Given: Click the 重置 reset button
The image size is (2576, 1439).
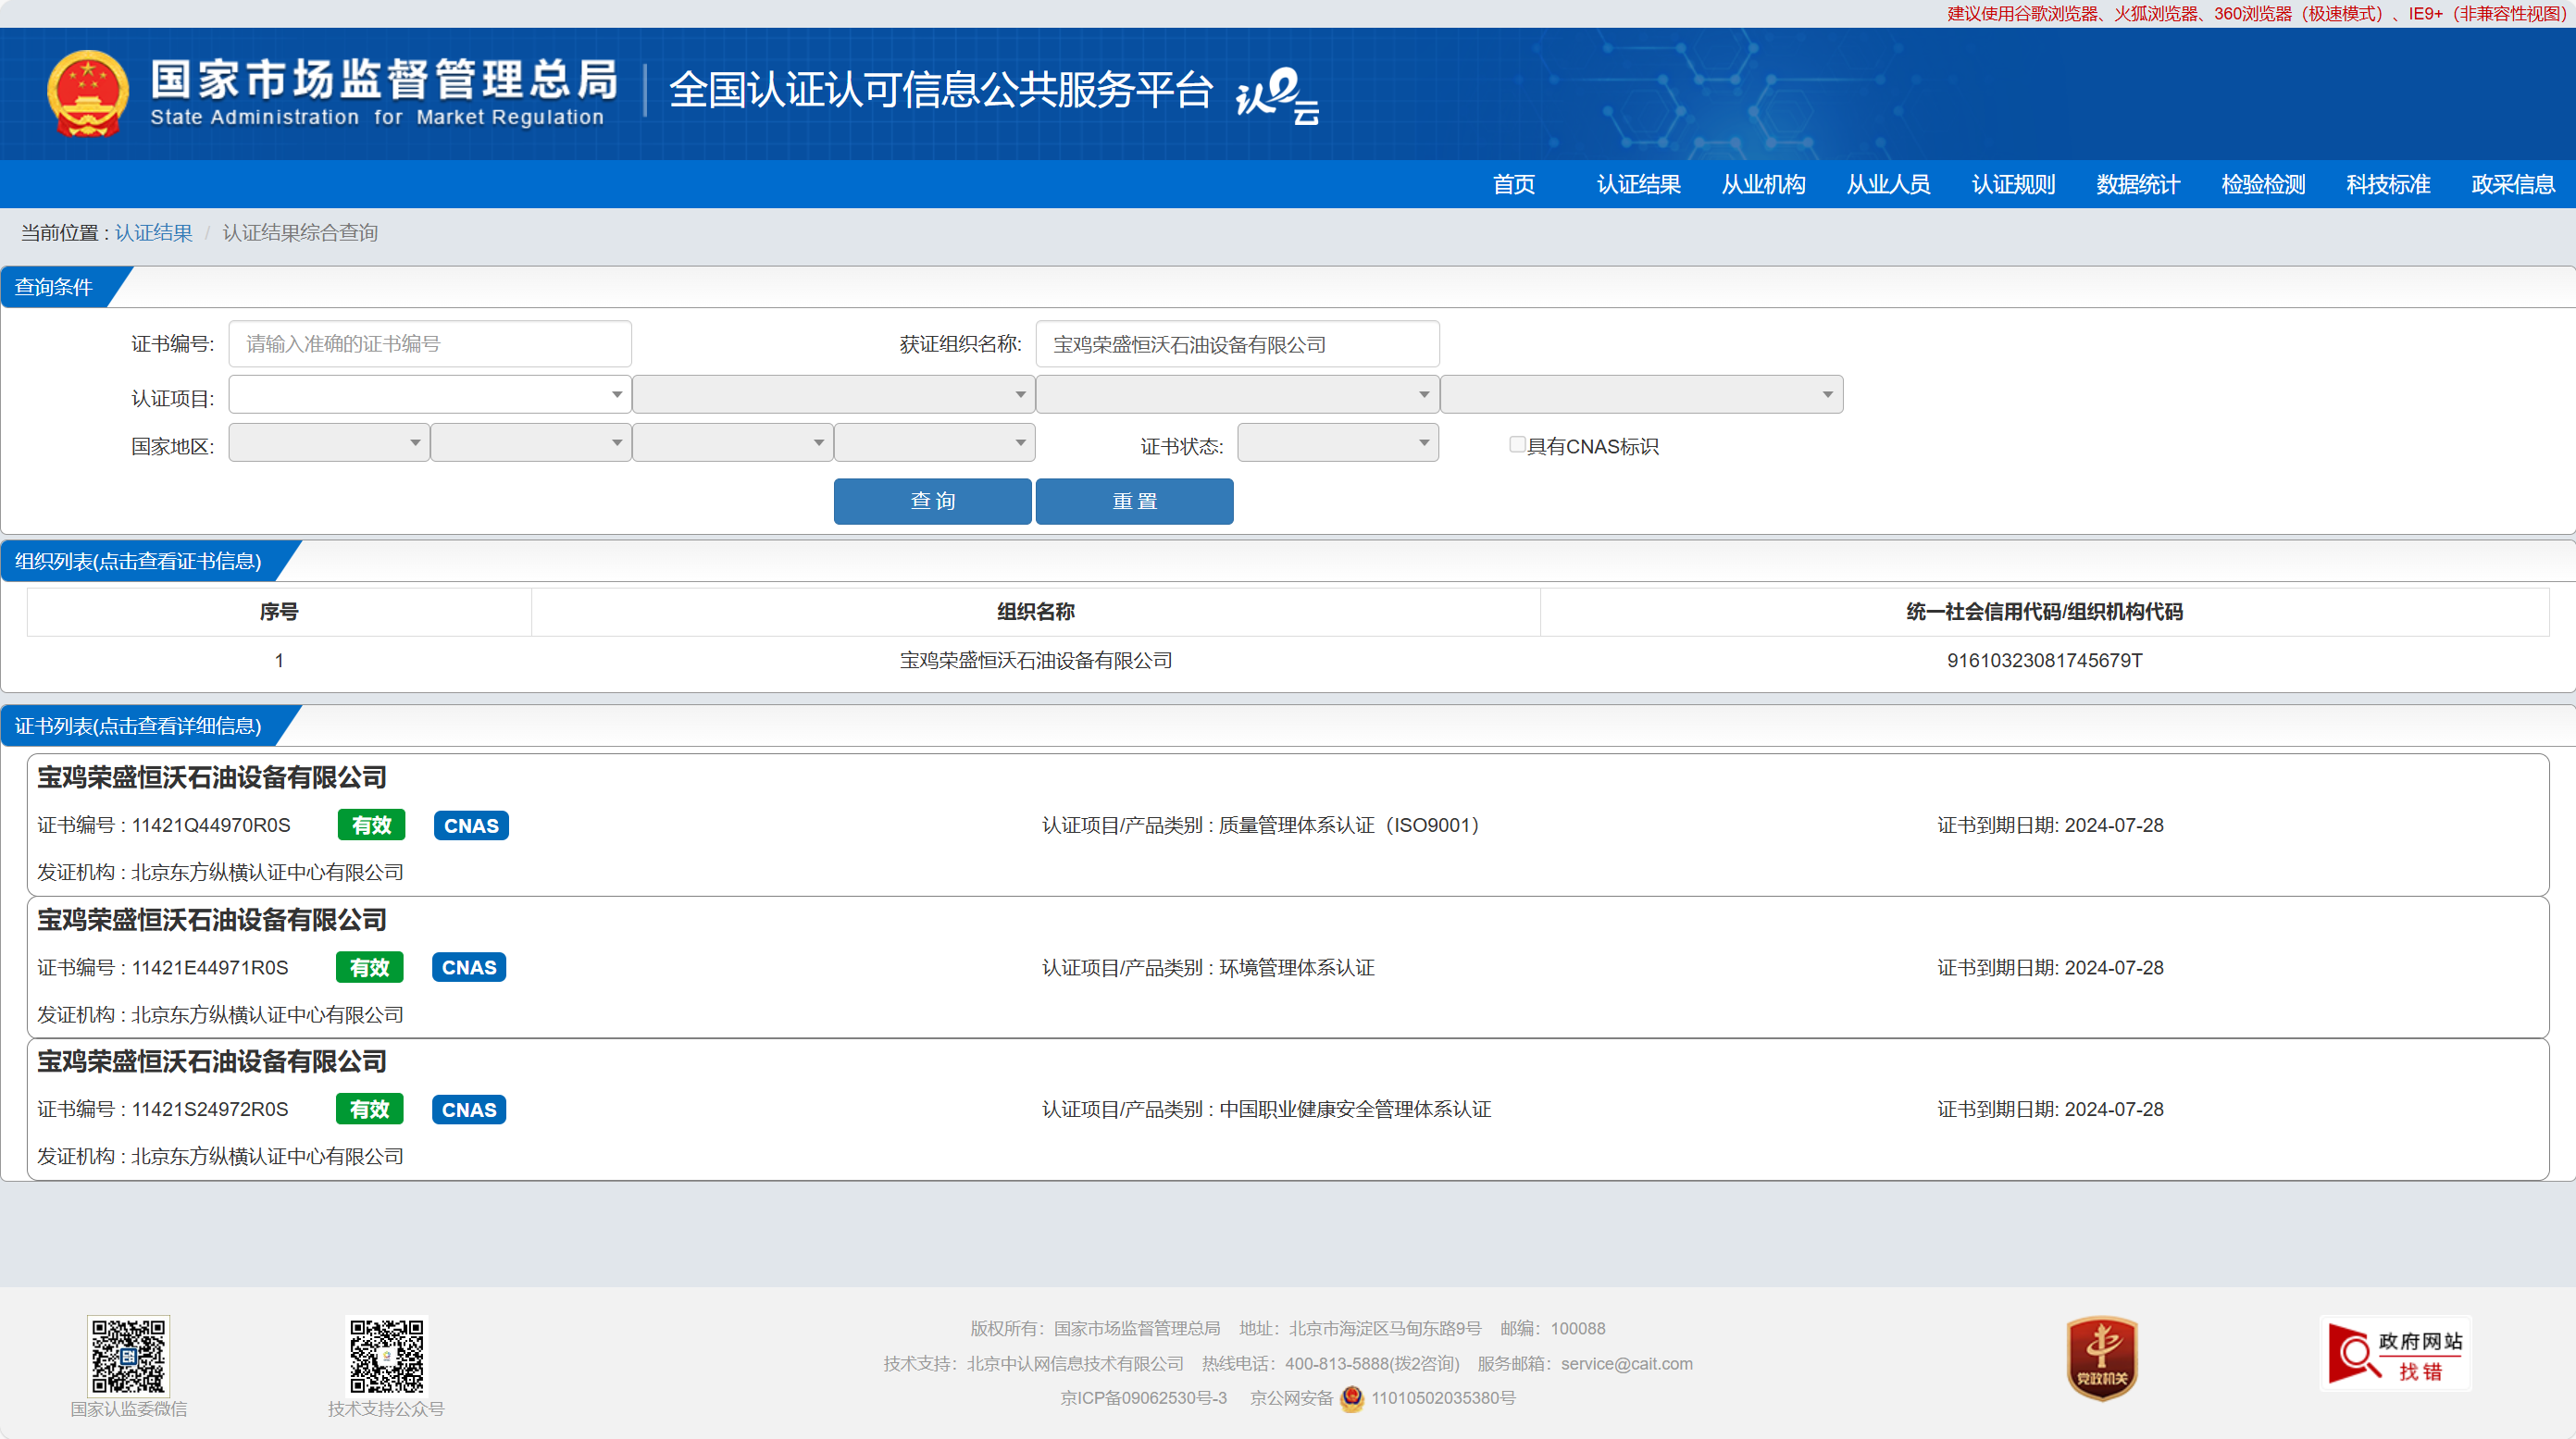Looking at the screenshot, I should [x=1135, y=501].
